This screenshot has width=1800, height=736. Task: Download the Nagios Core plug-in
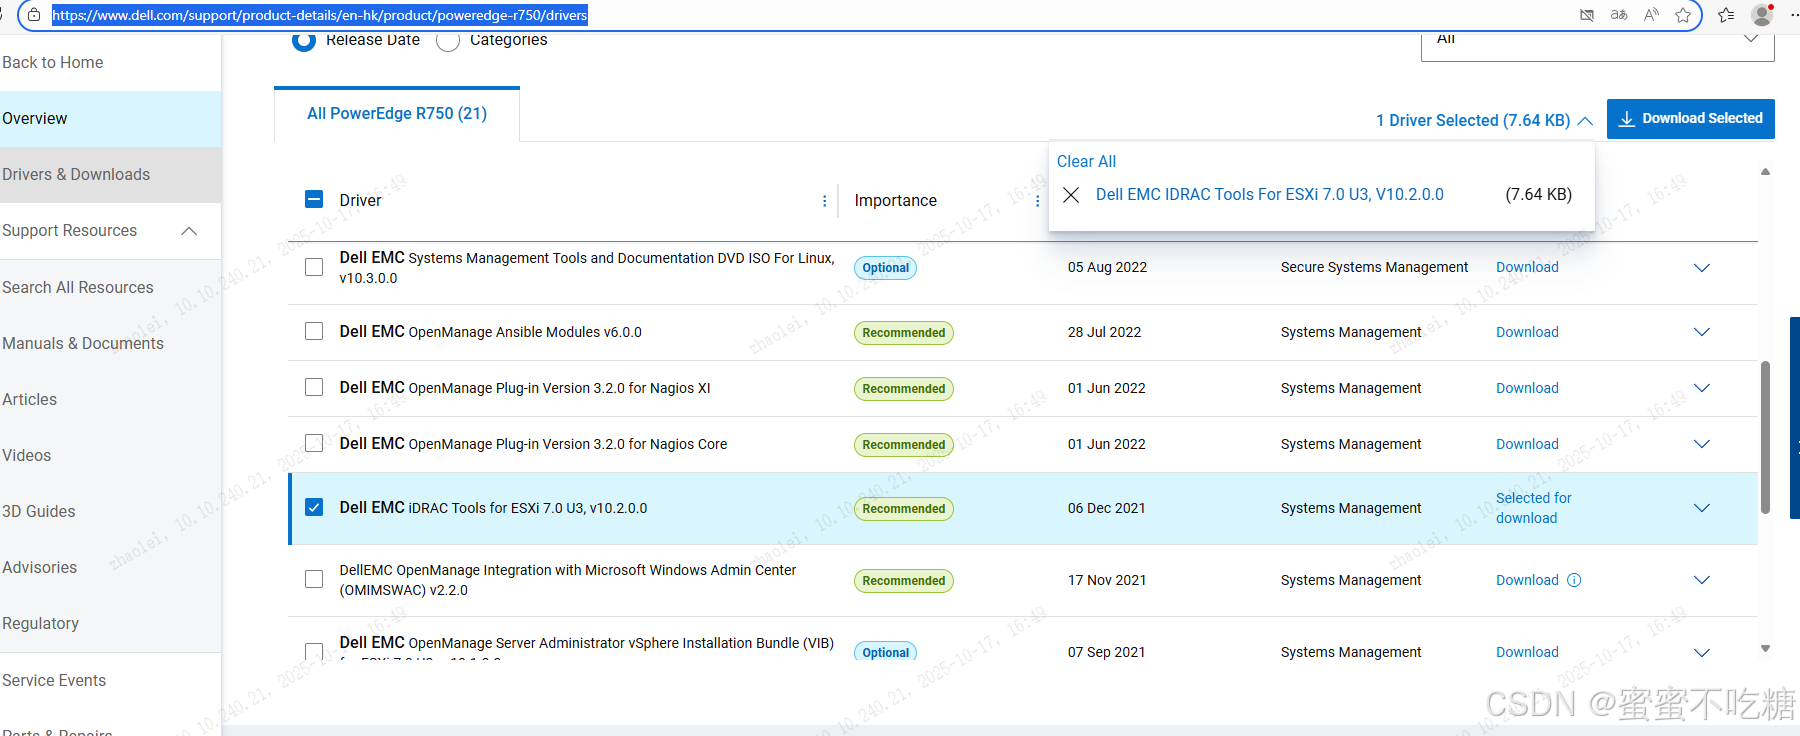click(1527, 444)
